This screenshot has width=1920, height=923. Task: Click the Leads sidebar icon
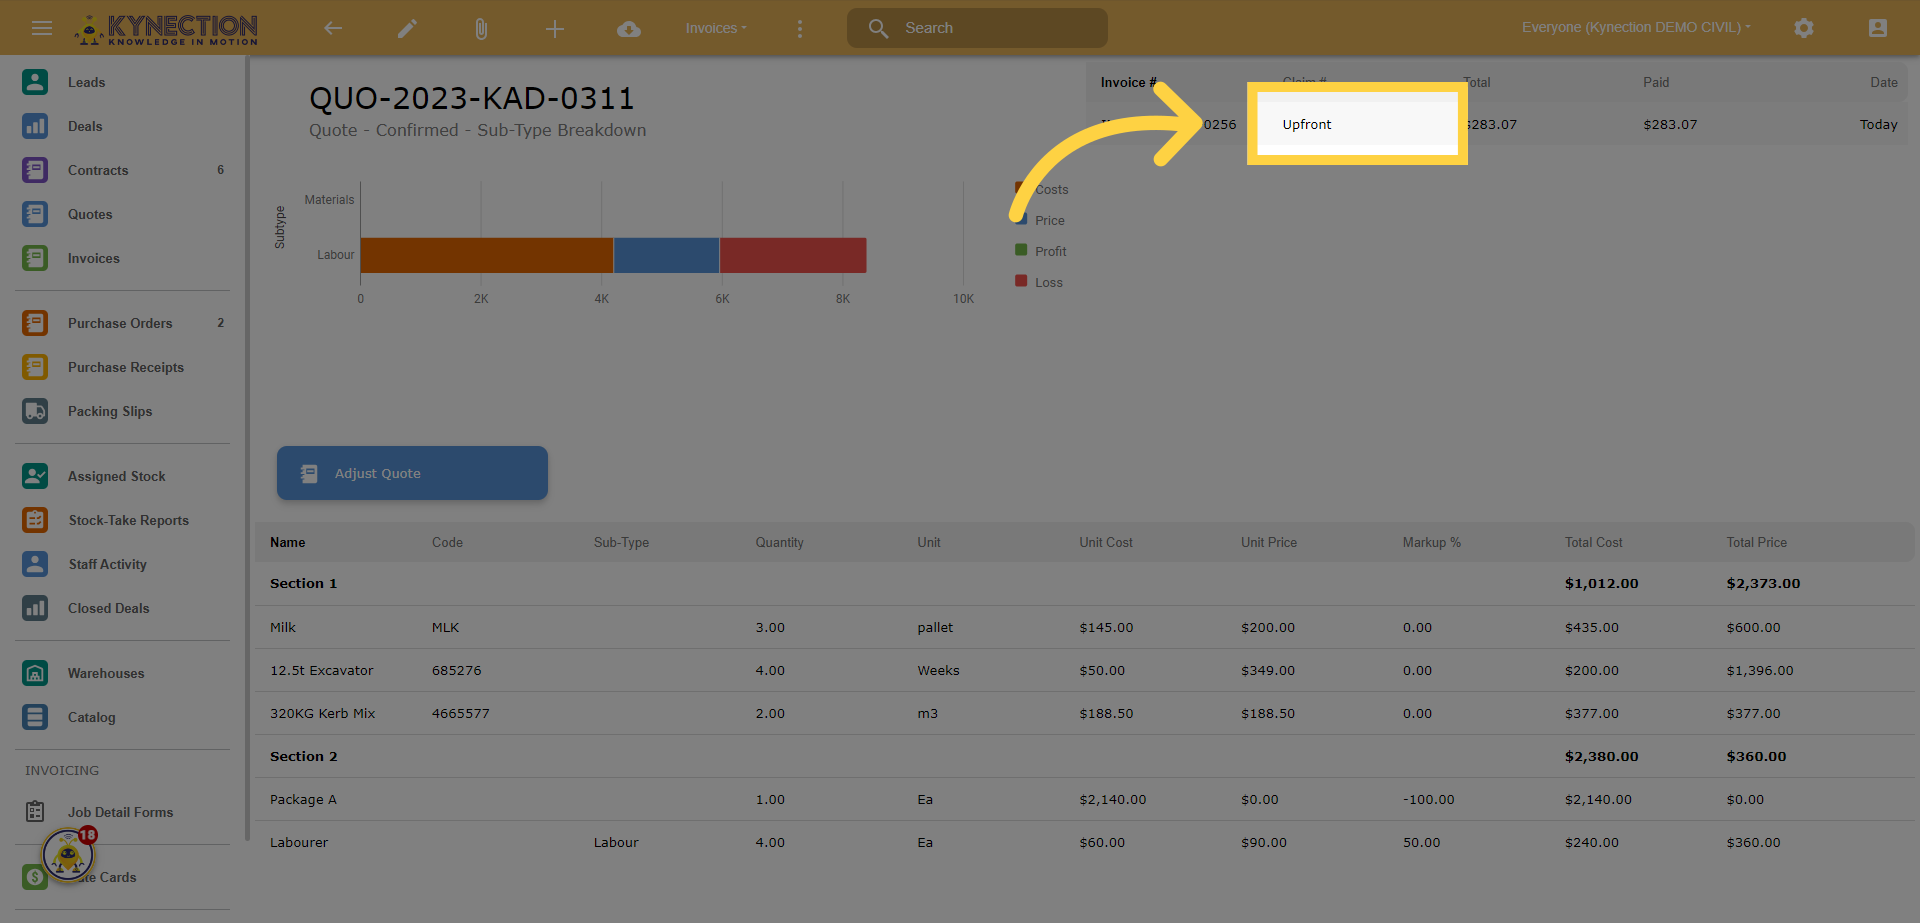click(35, 82)
